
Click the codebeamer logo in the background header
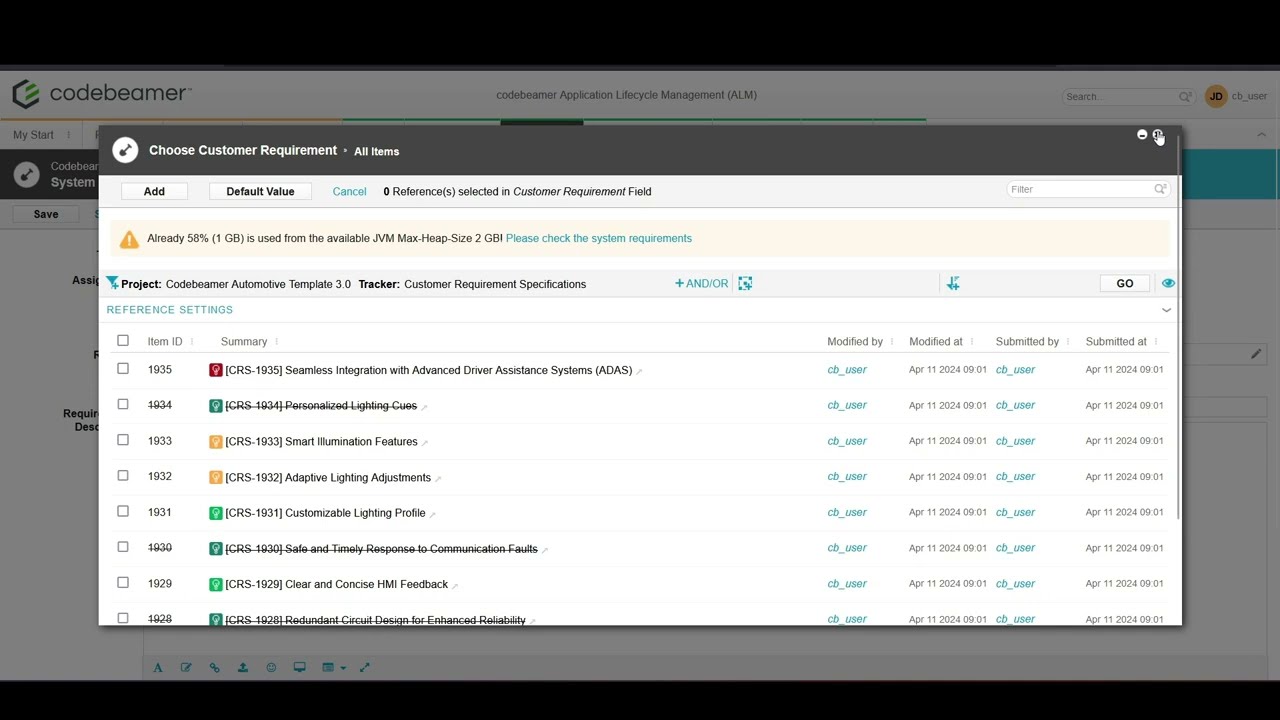point(100,94)
